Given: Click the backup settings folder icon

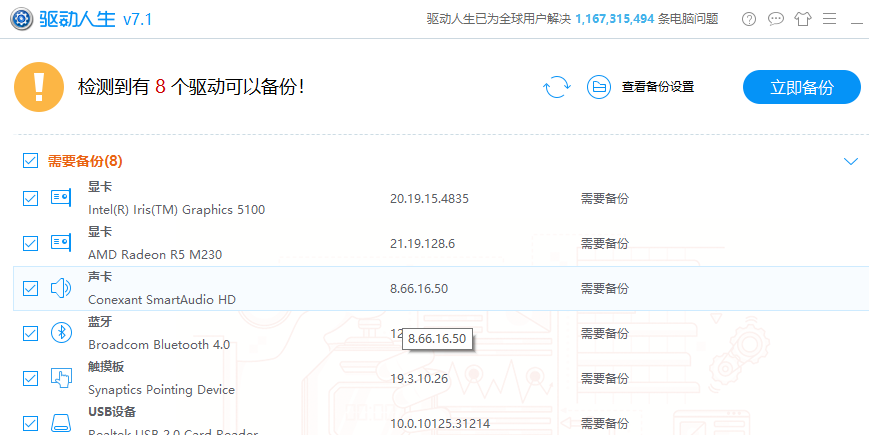Looking at the screenshot, I should [599, 87].
